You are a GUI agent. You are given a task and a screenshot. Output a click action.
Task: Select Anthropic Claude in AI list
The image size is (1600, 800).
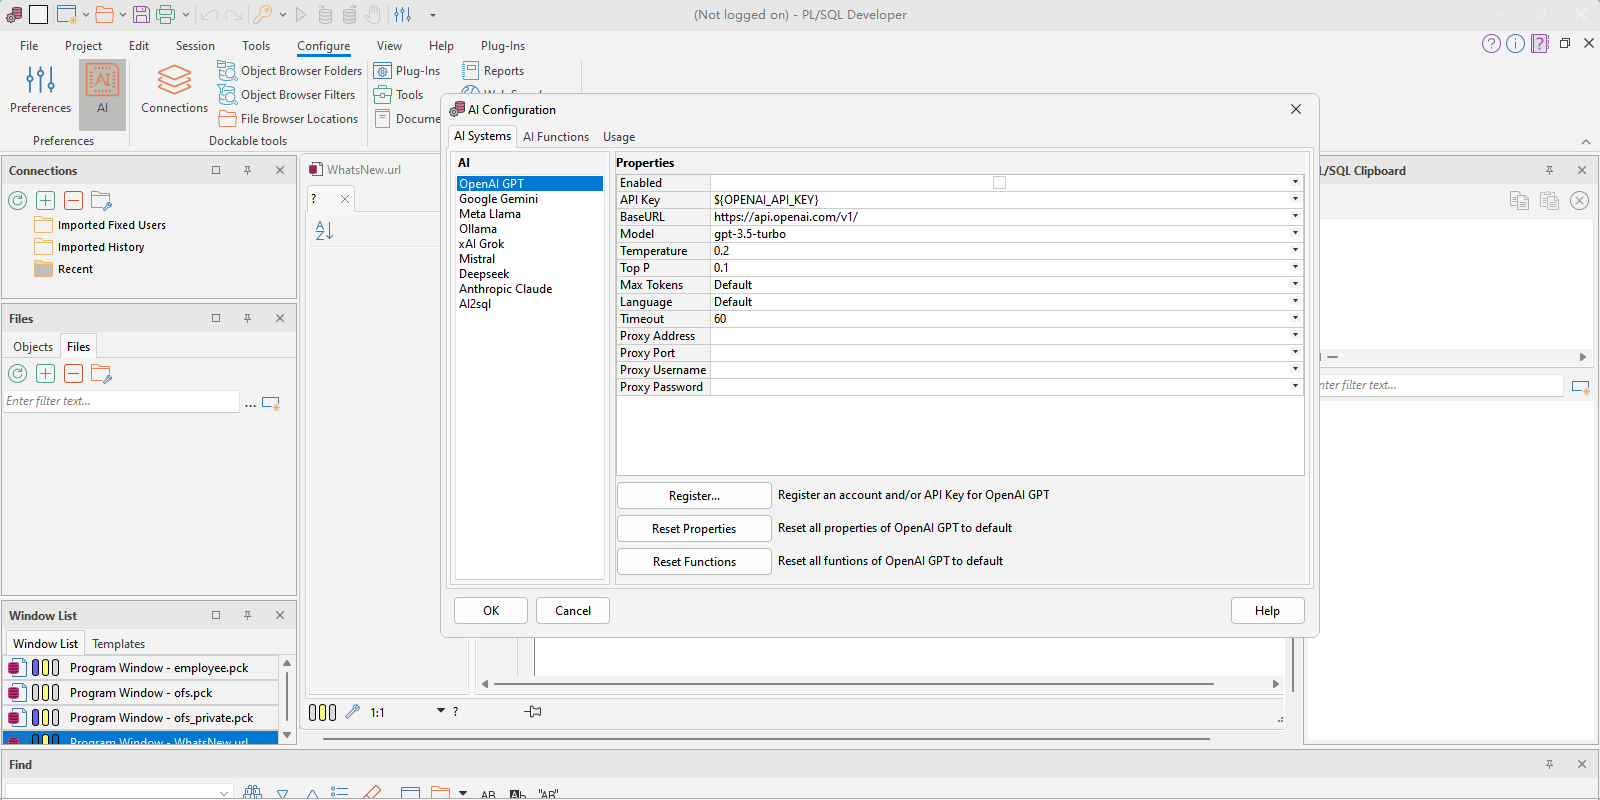pyautogui.click(x=505, y=289)
